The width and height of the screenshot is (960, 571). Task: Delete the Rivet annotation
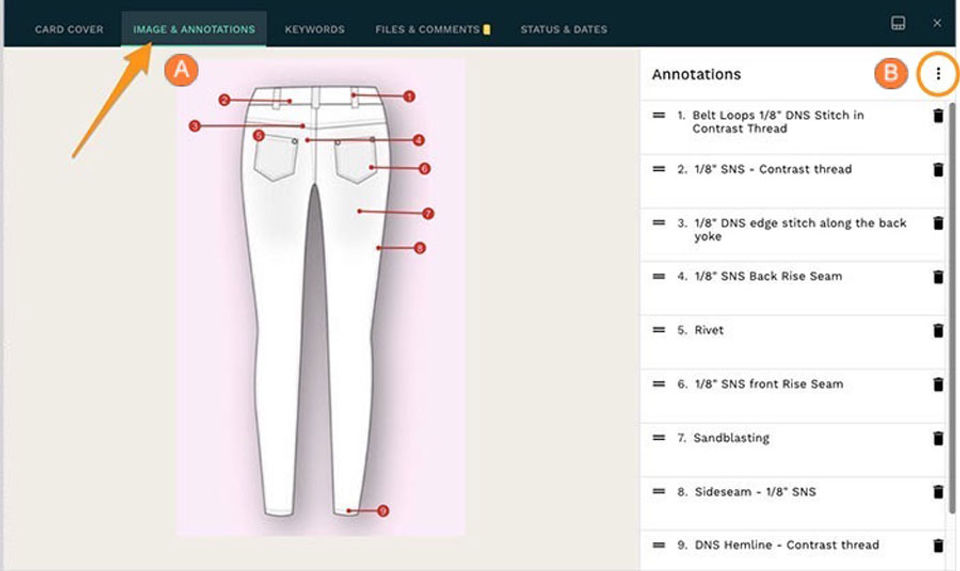pyautogui.click(x=938, y=330)
